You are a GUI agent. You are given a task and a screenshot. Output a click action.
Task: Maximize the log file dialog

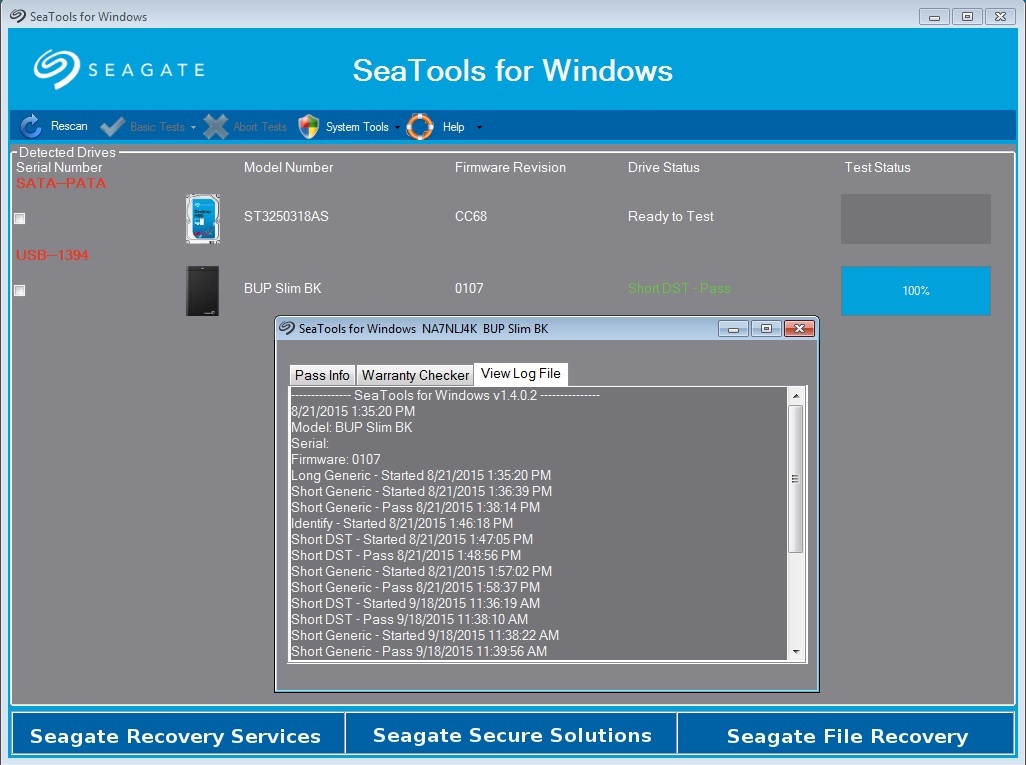pos(766,329)
